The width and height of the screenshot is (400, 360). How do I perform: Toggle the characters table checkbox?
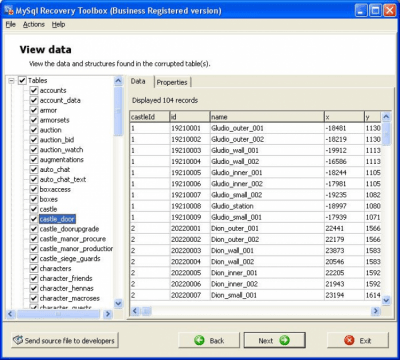click(x=34, y=268)
